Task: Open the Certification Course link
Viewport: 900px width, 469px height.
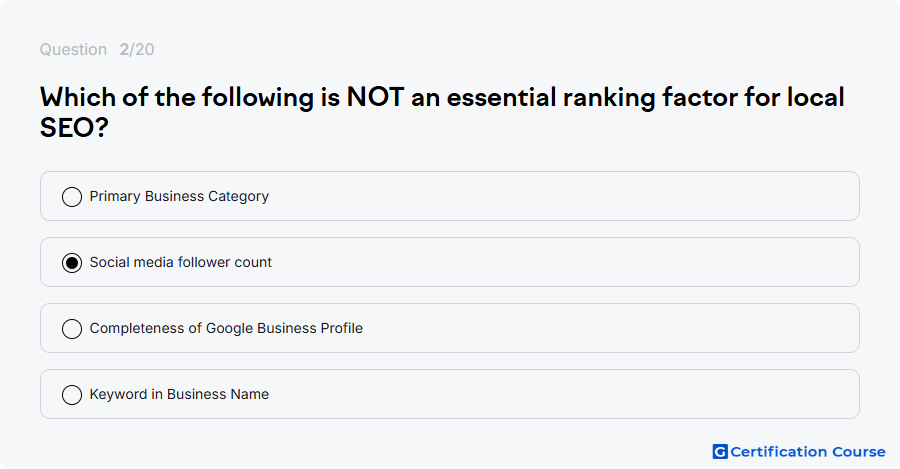Action: click(x=799, y=452)
